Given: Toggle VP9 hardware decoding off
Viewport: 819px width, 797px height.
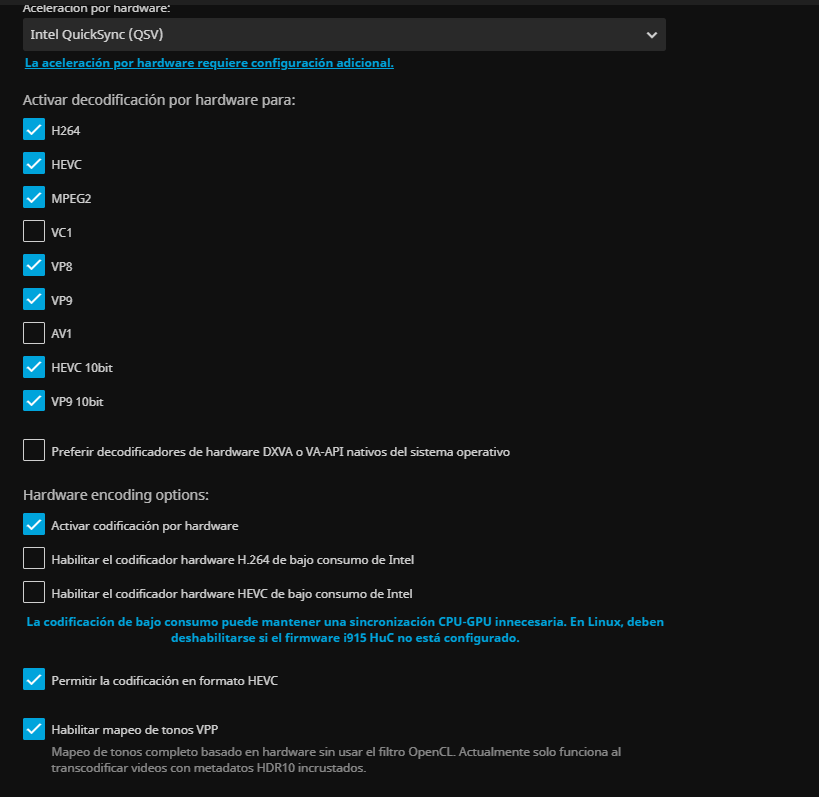Looking at the screenshot, I should pos(34,300).
